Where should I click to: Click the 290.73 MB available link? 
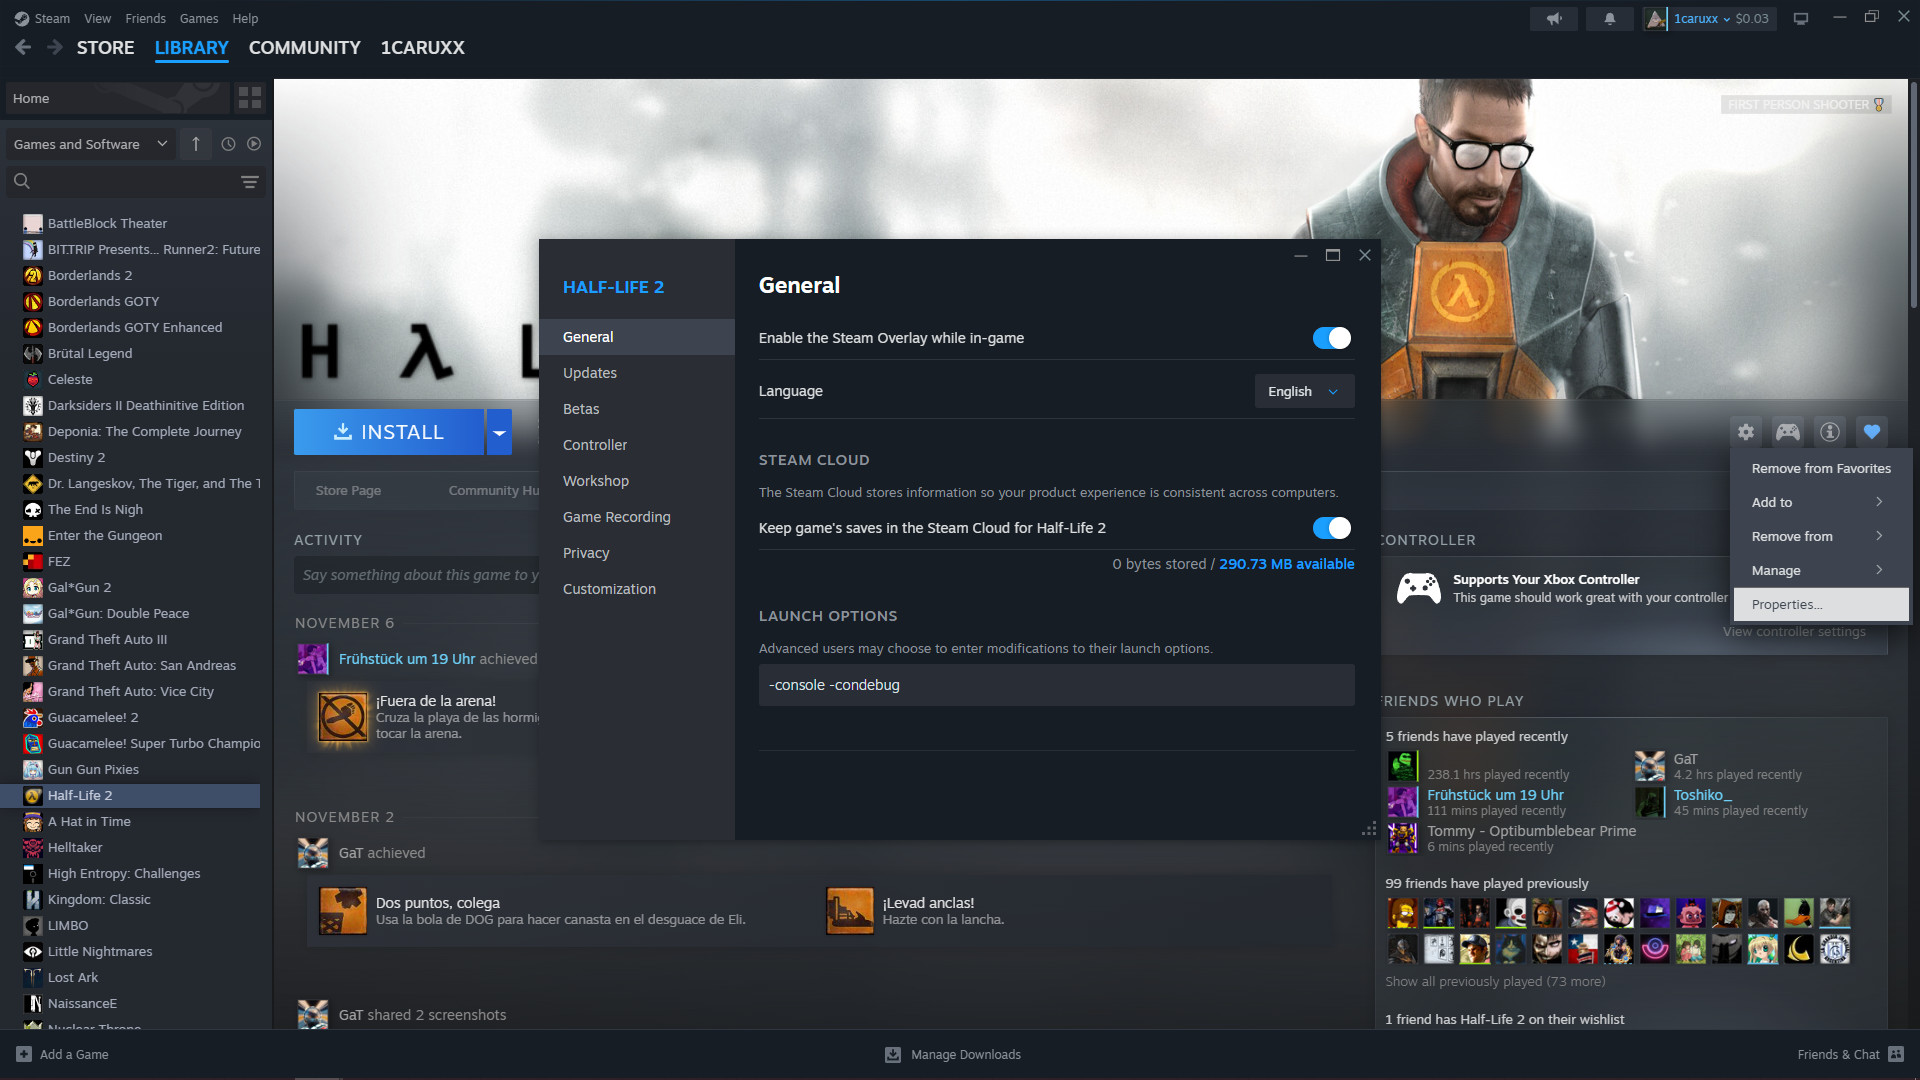pos(1287,564)
